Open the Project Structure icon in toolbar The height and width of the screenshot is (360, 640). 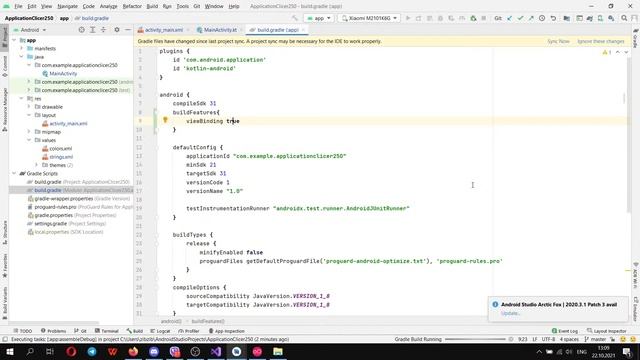coord(567,18)
